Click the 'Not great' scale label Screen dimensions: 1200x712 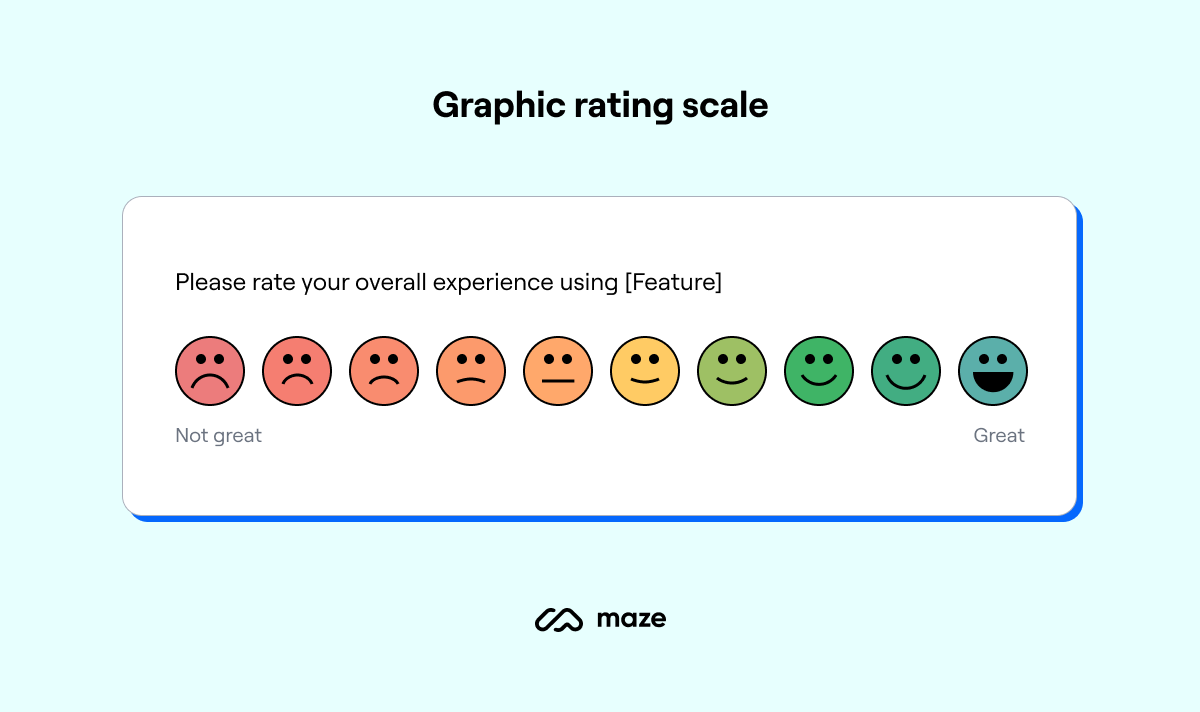[x=218, y=435]
